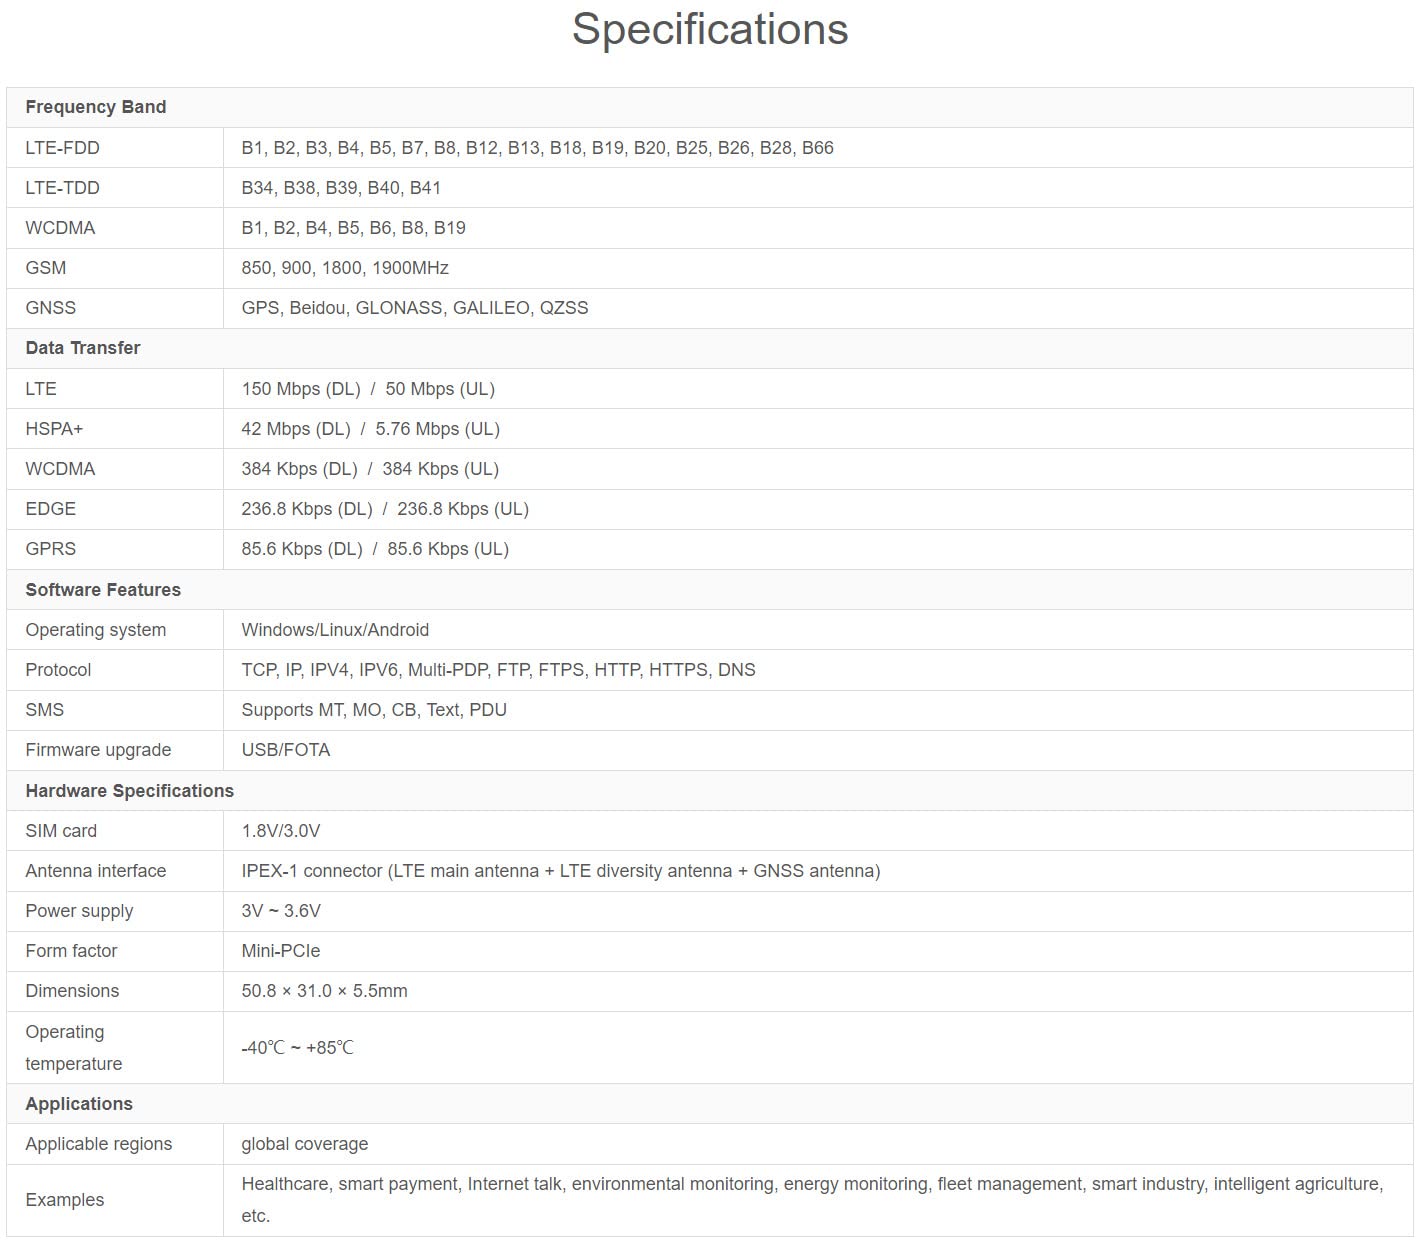Screen dimensions: 1420x1243
Task: Click the LTE-FDD row label
Action: (x=62, y=148)
